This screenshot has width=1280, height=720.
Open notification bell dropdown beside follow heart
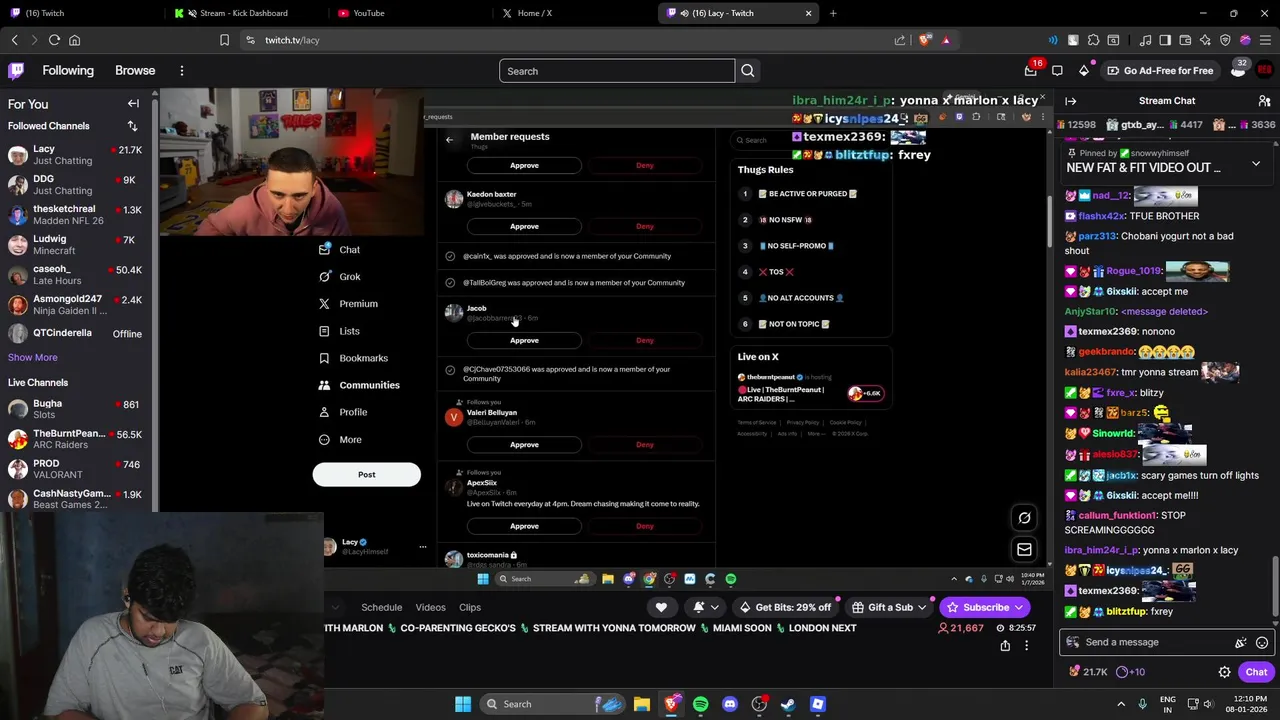(706, 607)
